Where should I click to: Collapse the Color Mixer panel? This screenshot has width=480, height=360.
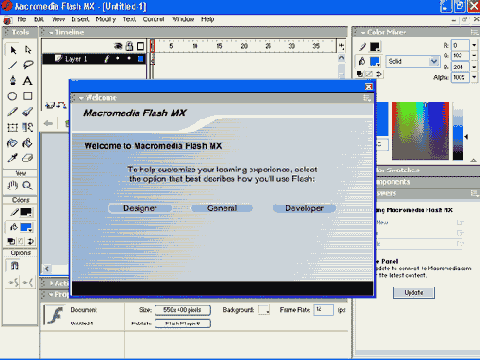(363, 32)
